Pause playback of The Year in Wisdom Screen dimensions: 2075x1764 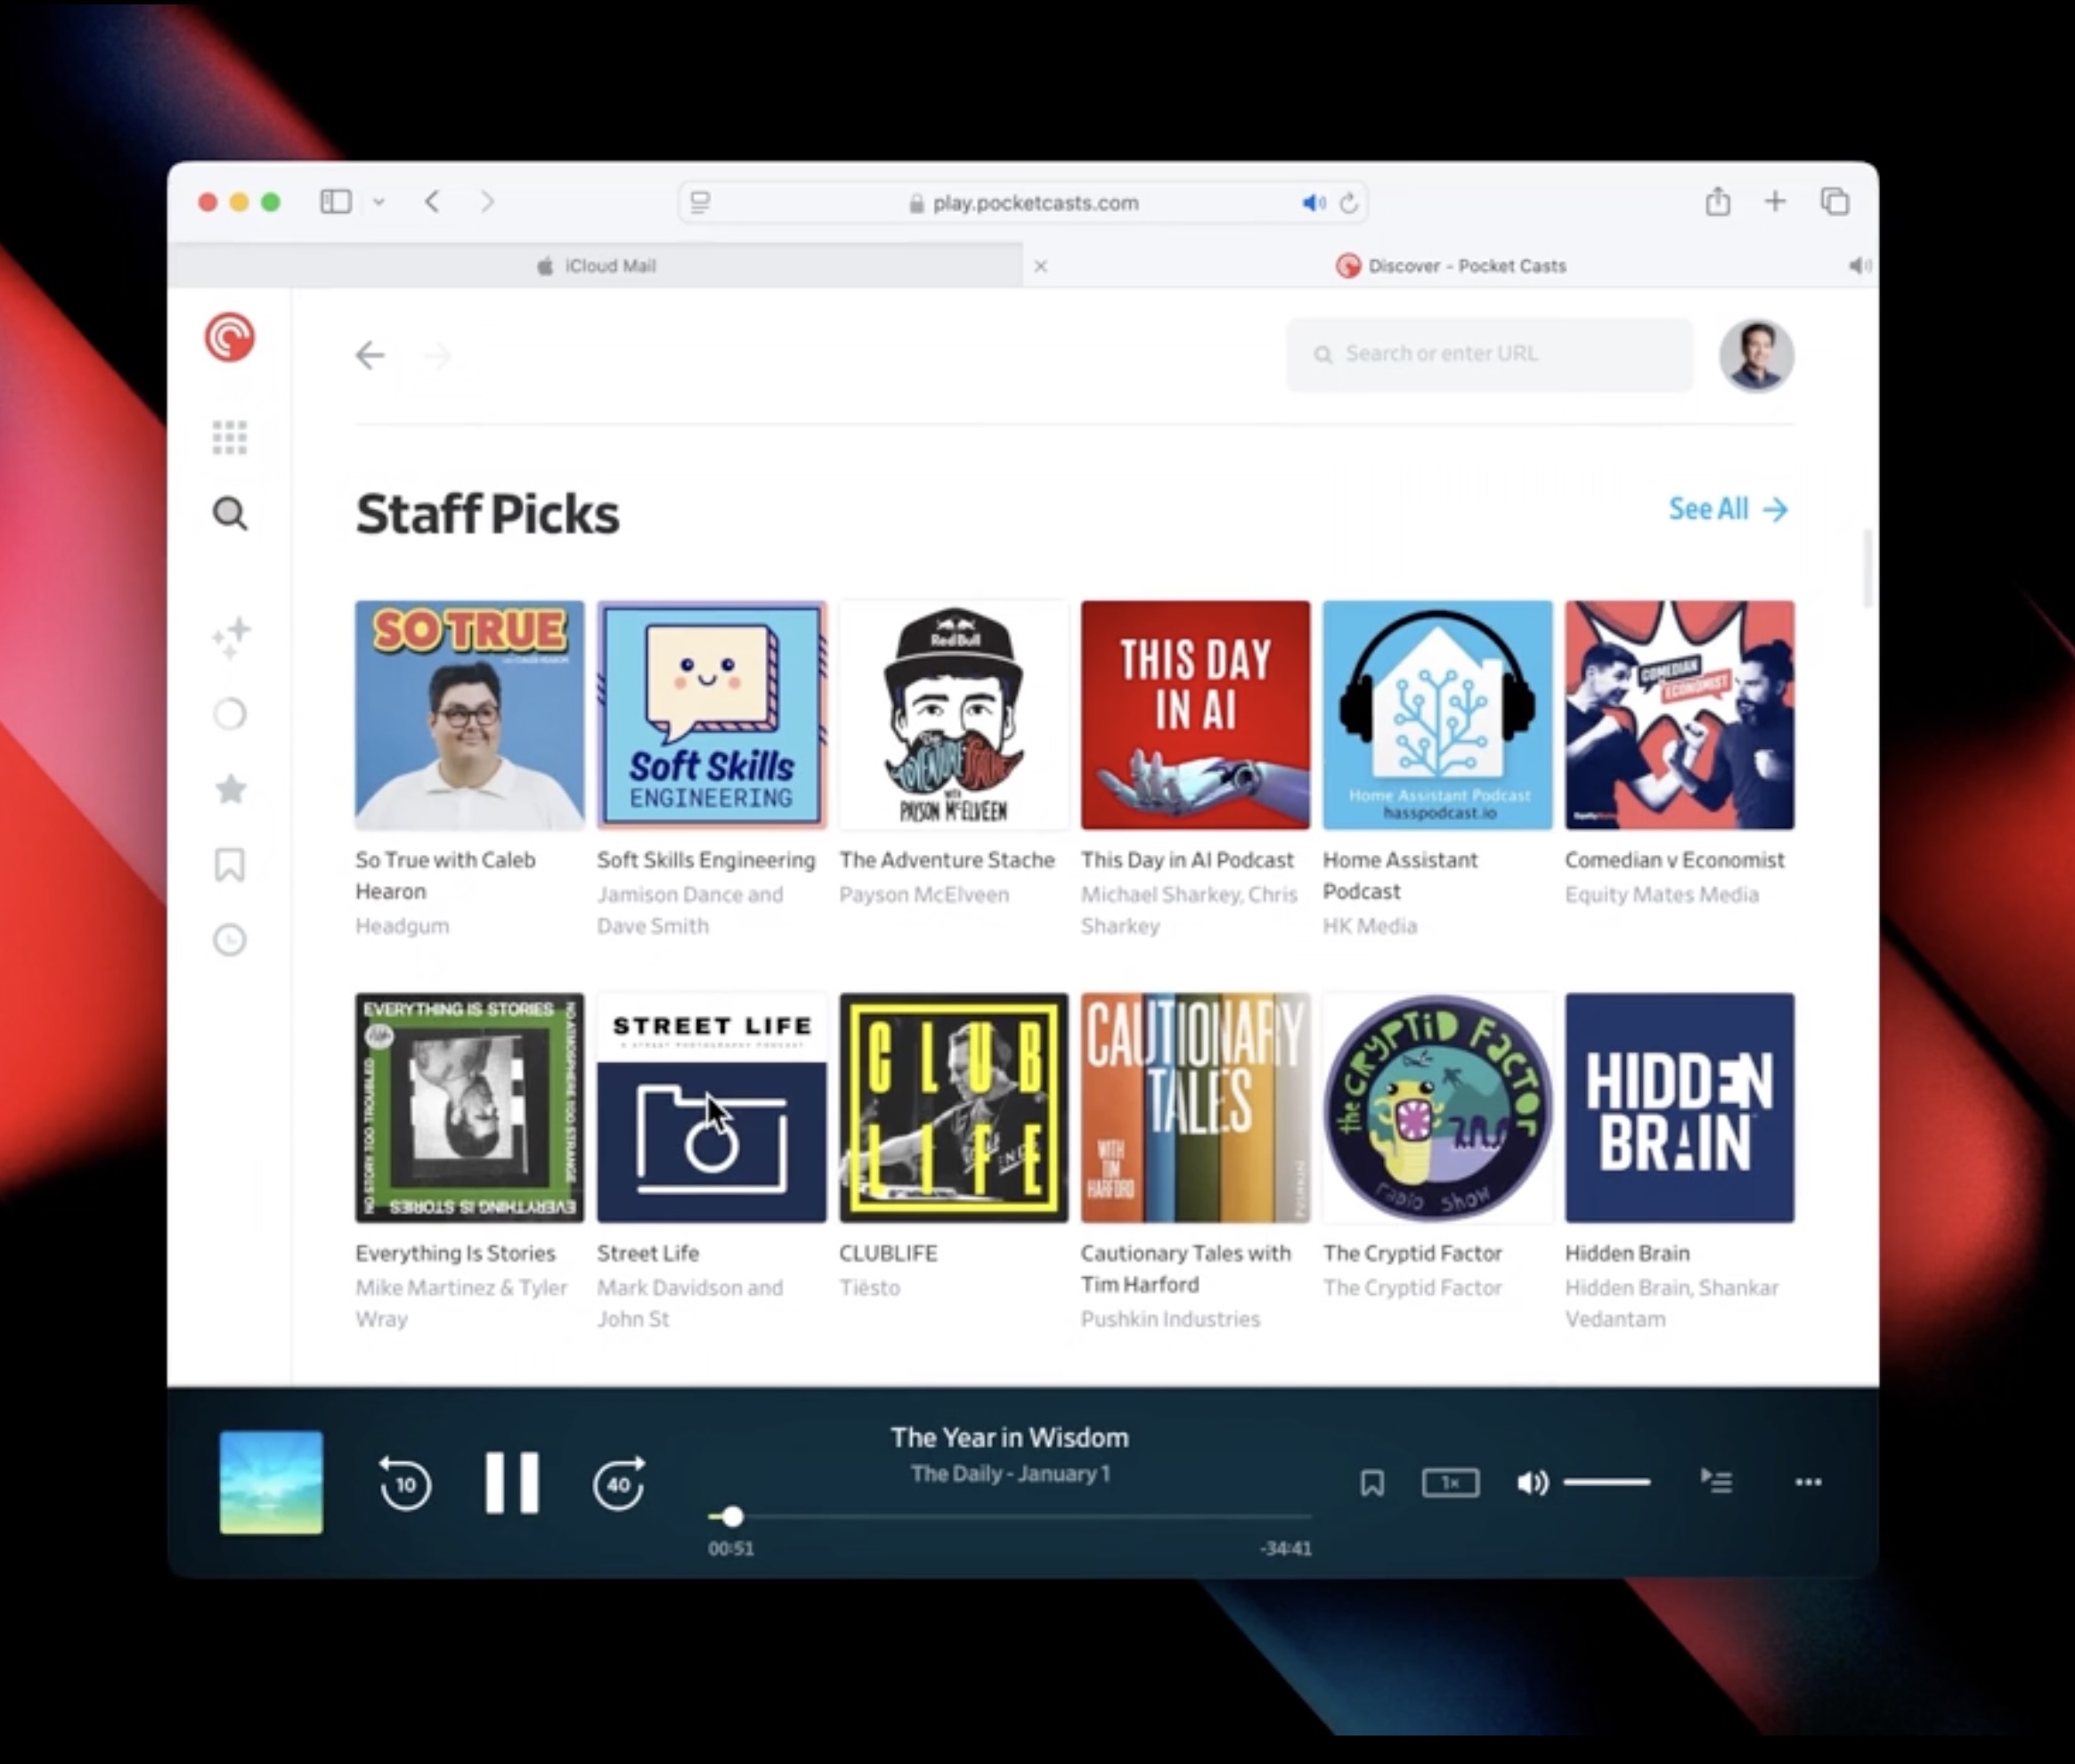[512, 1482]
